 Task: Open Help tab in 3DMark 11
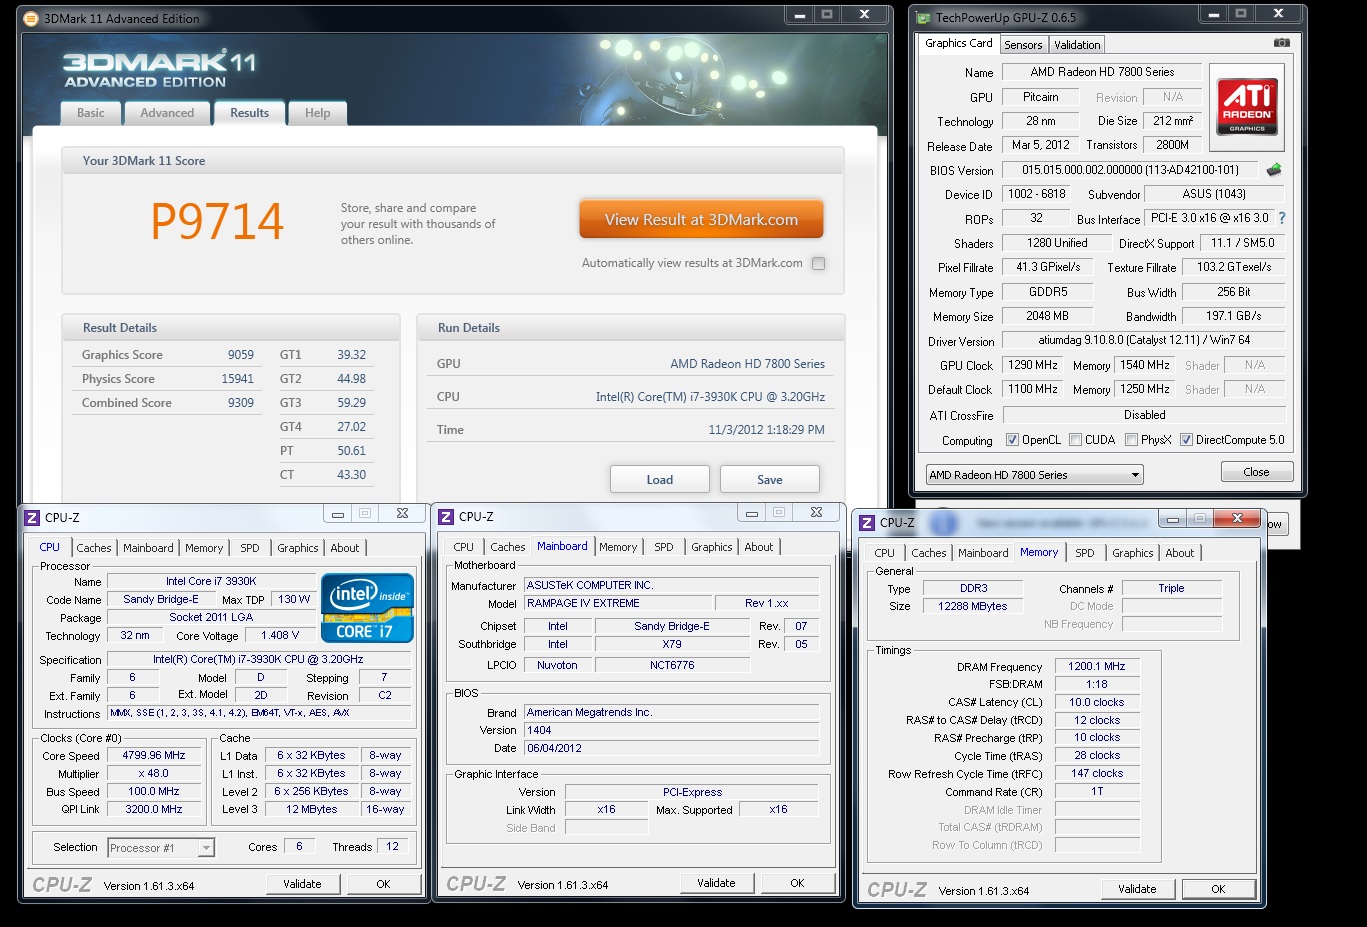[x=318, y=113]
